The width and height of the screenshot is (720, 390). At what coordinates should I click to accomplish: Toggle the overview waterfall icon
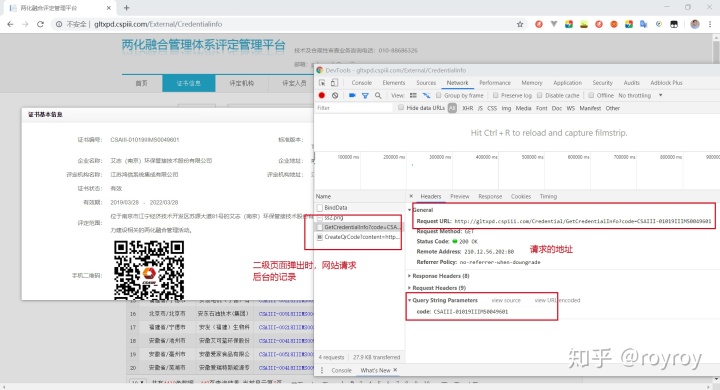pyautogui.click(x=427, y=96)
